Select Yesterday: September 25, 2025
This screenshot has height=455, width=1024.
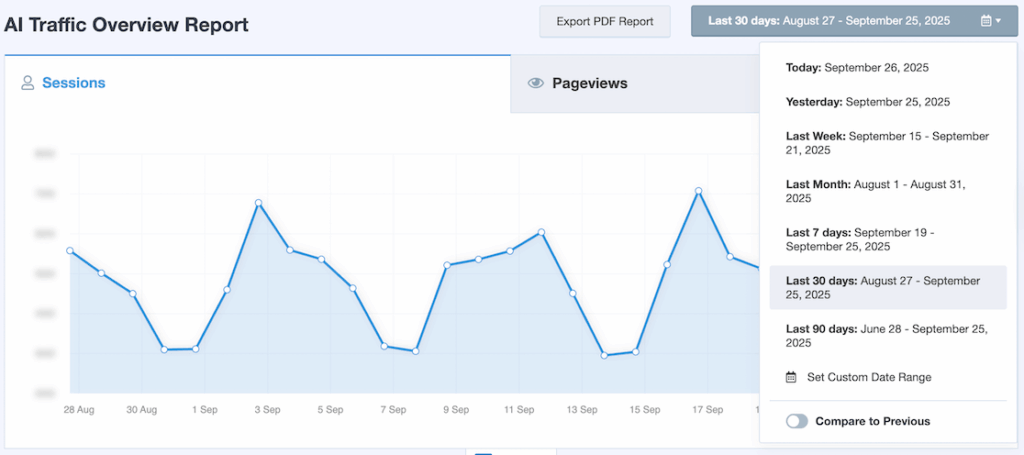(867, 102)
